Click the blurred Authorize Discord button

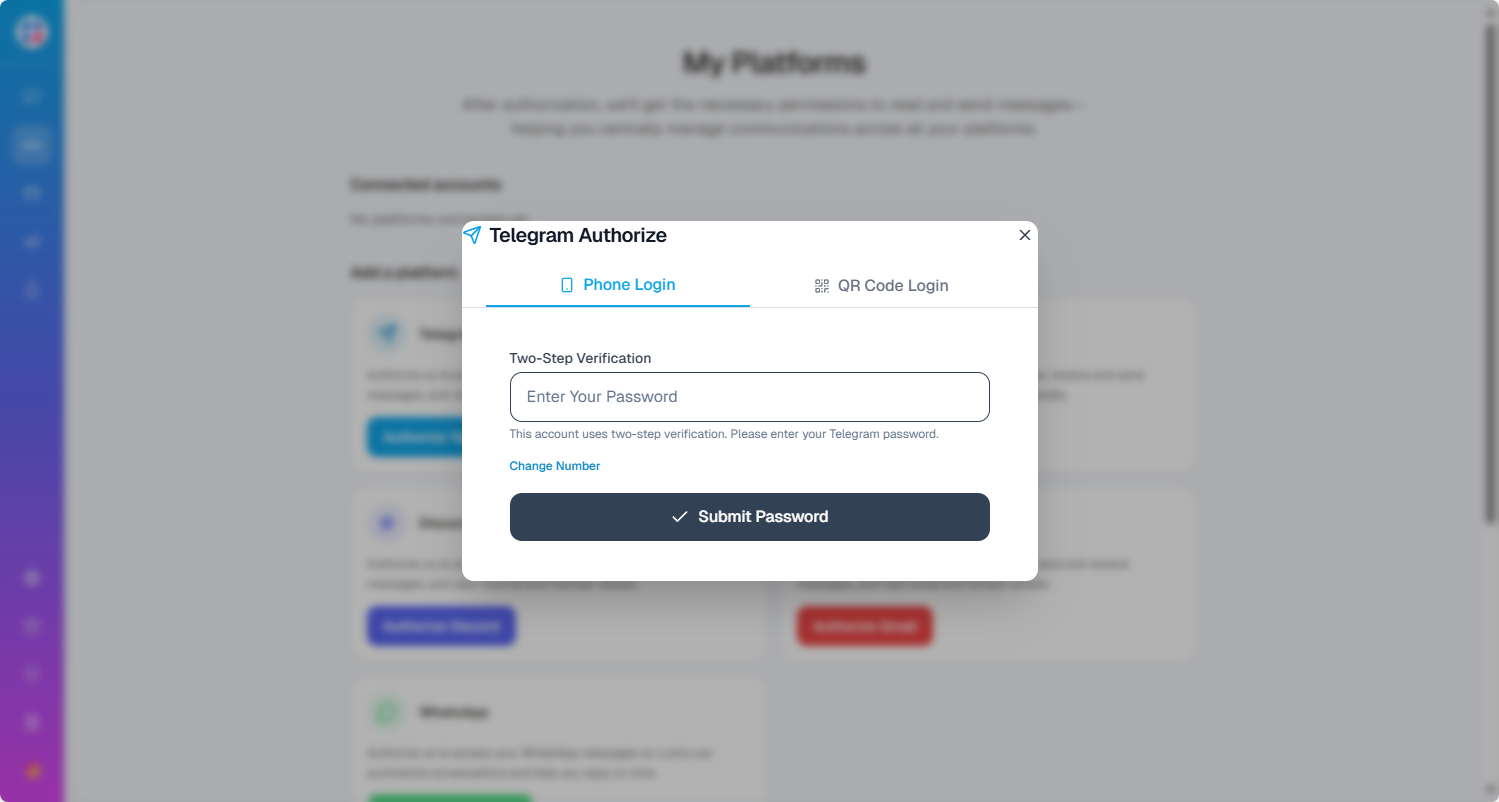(441, 626)
